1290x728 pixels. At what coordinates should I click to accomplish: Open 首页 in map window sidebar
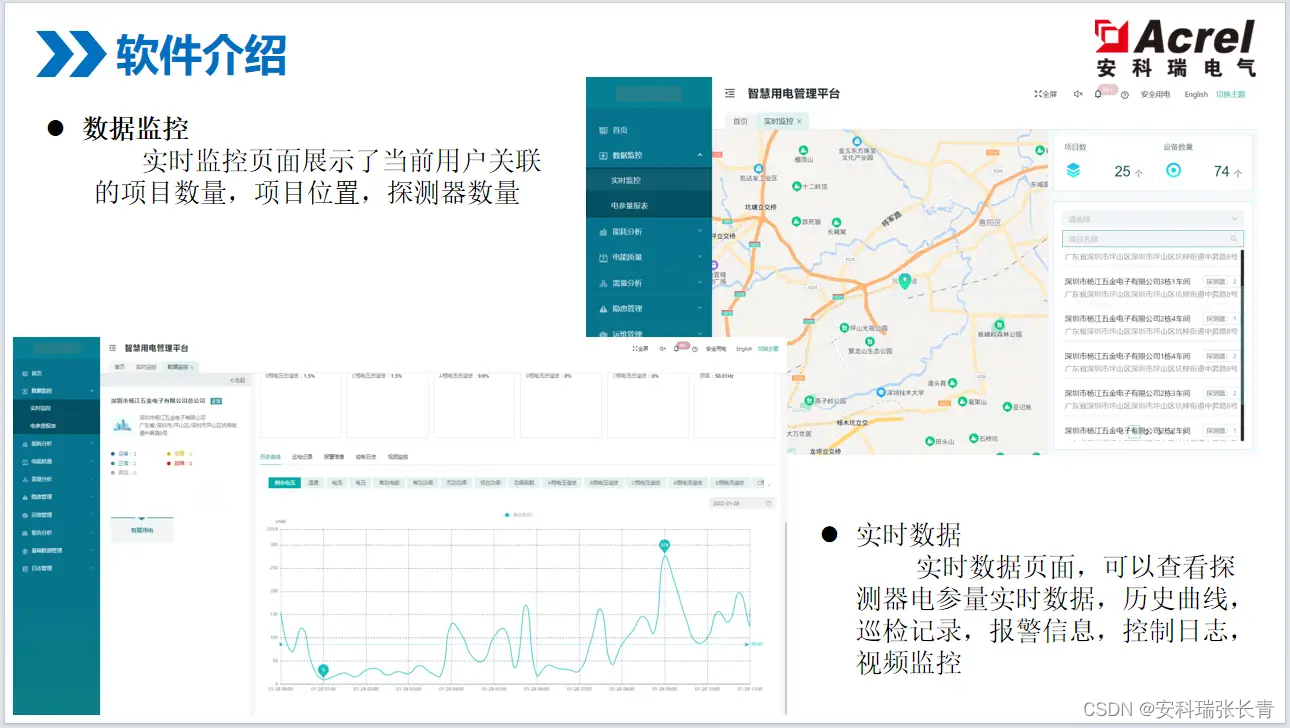click(649, 130)
